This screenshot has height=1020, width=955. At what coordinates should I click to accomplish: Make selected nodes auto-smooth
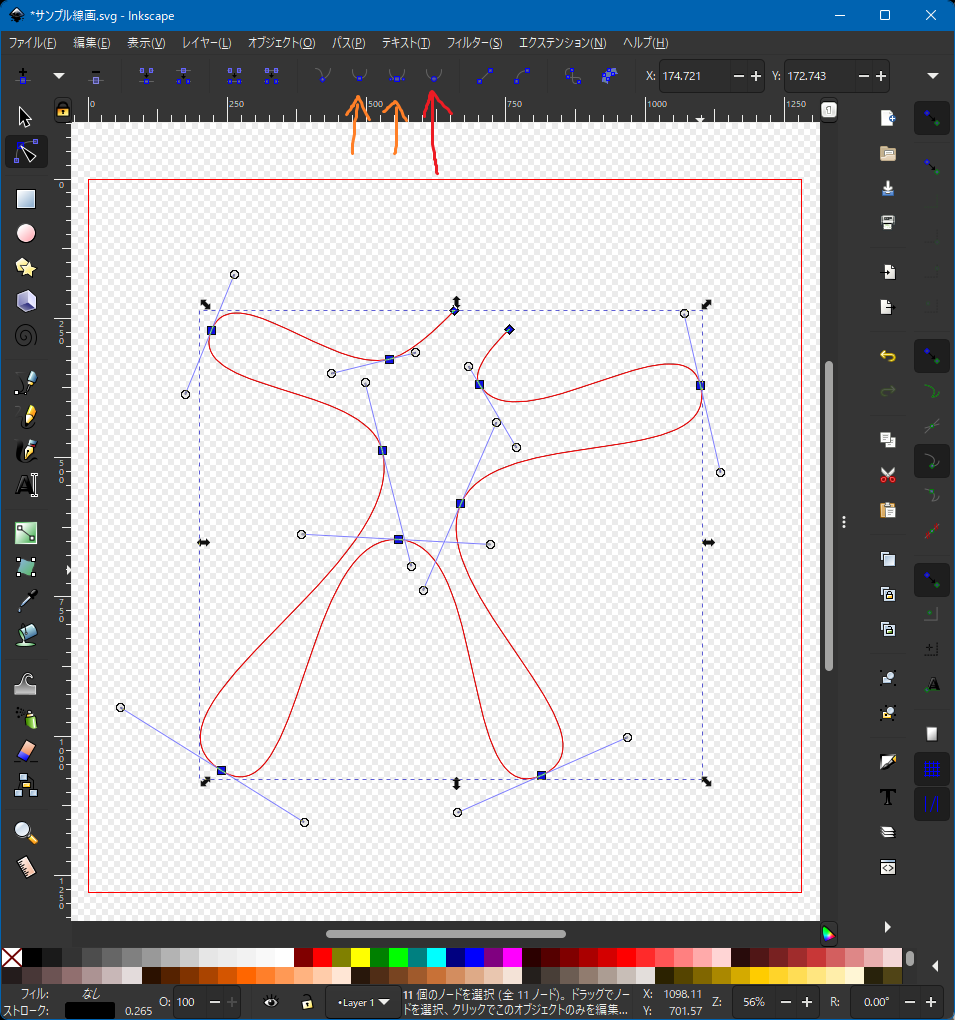433,76
